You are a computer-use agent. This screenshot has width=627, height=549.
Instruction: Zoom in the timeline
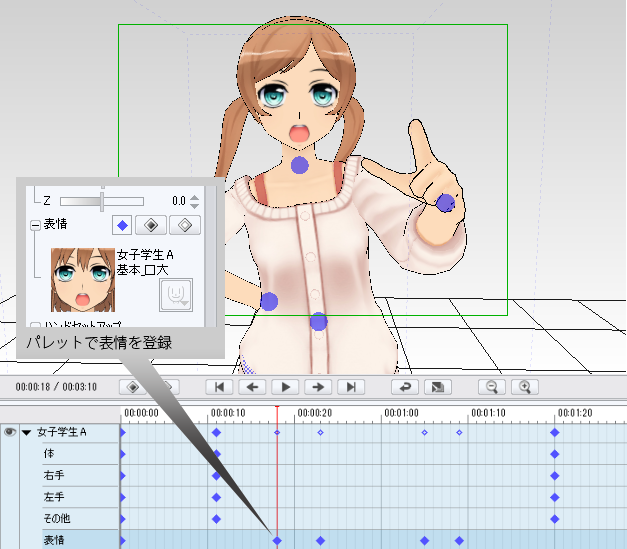coord(525,387)
